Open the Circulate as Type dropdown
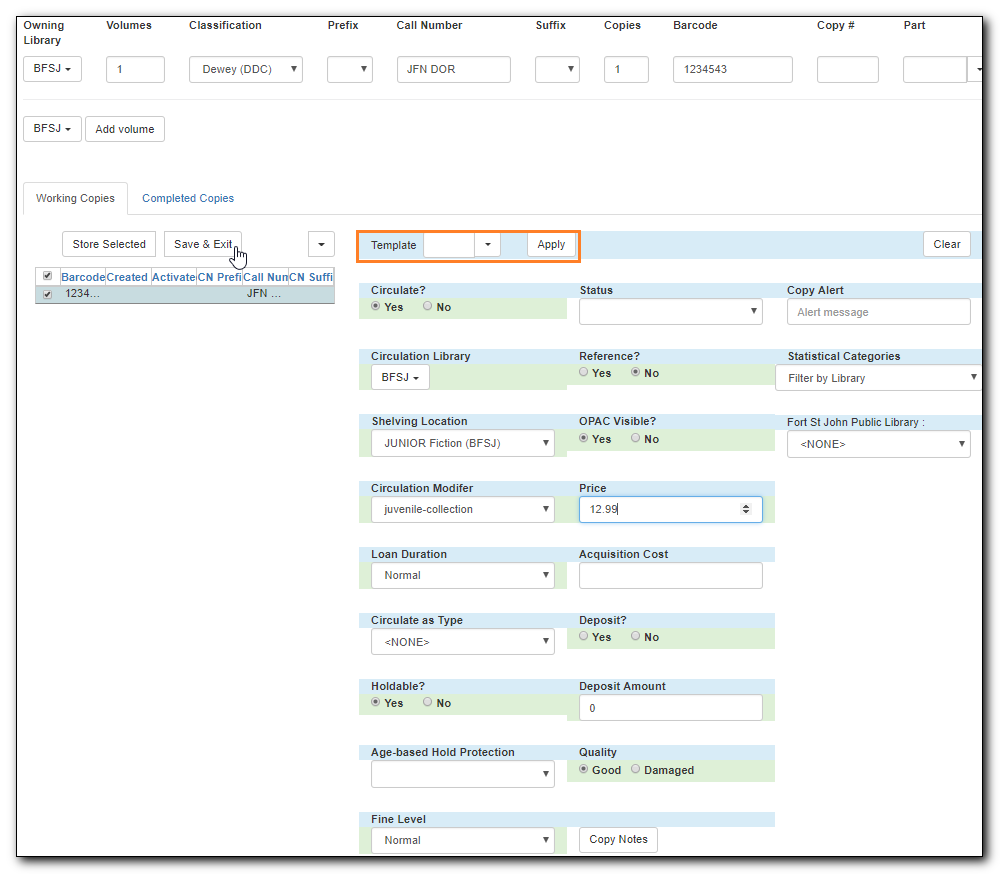1000x874 pixels. click(x=463, y=642)
